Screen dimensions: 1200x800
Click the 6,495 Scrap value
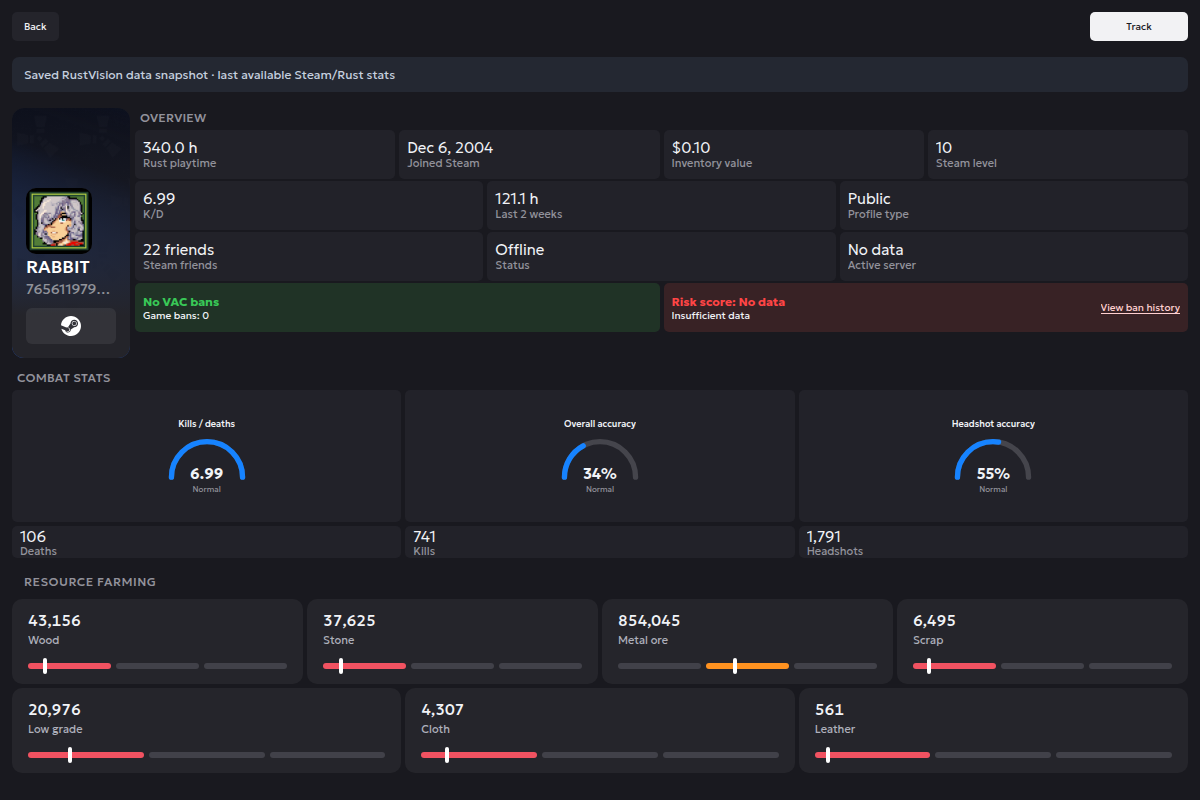tap(934, 621)
